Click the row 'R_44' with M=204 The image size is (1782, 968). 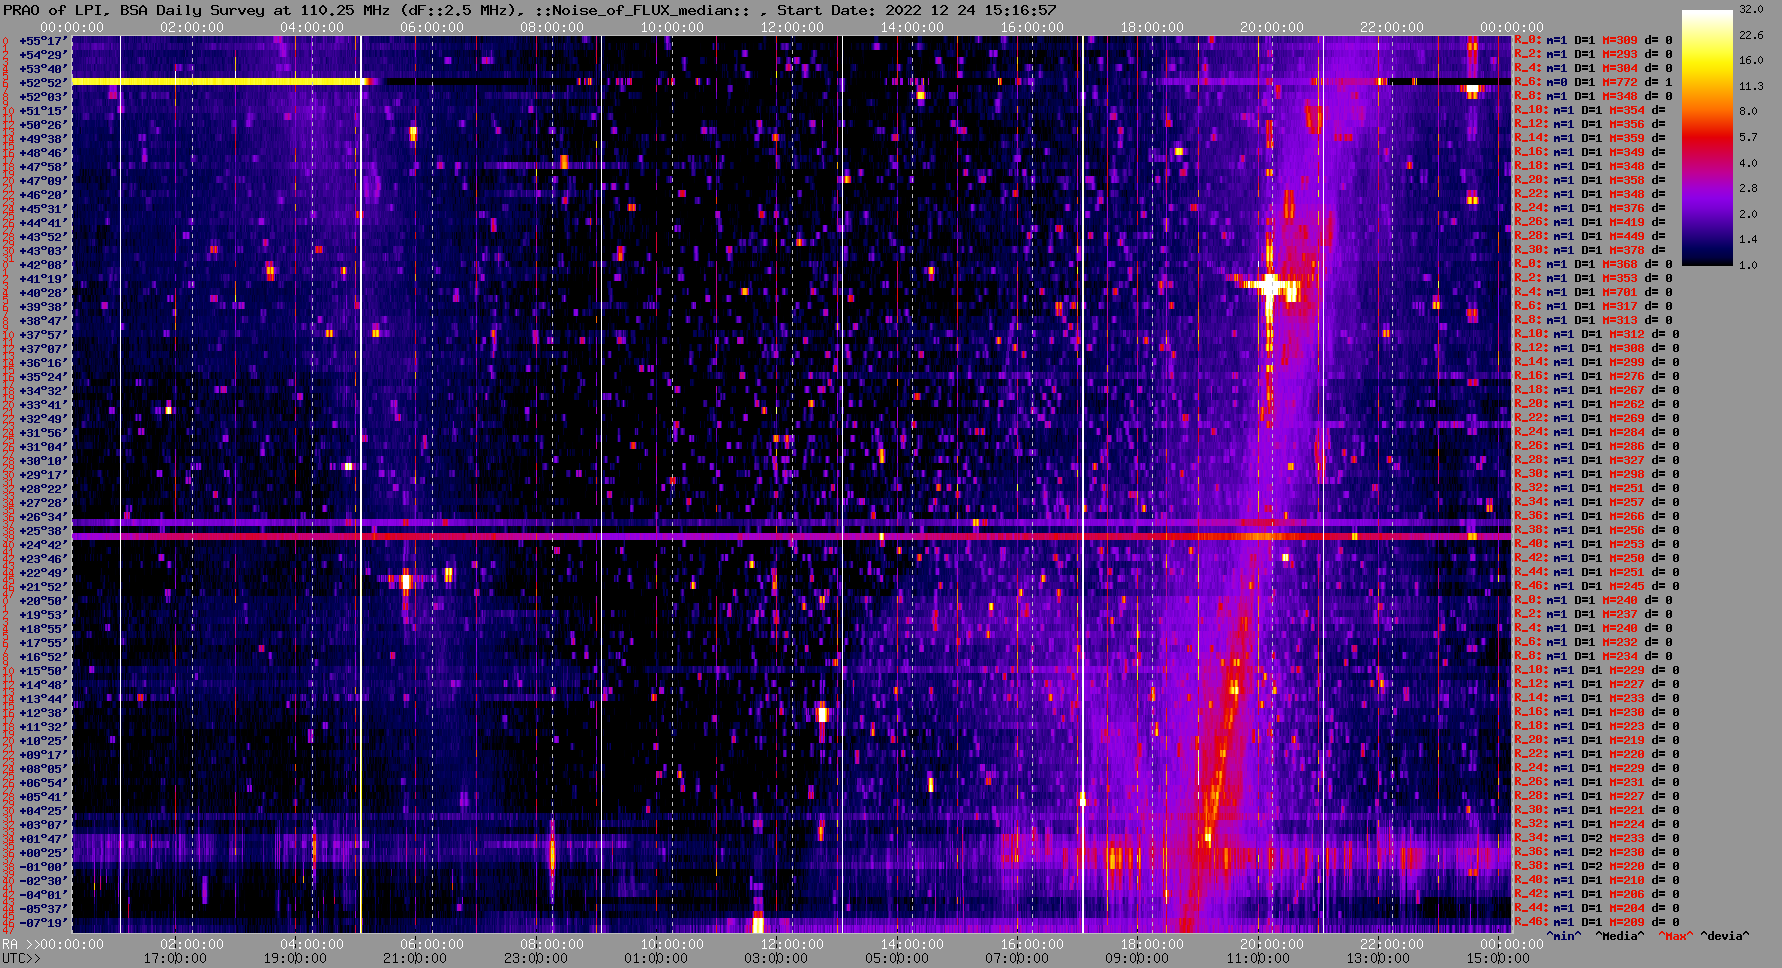point(1597,908)
